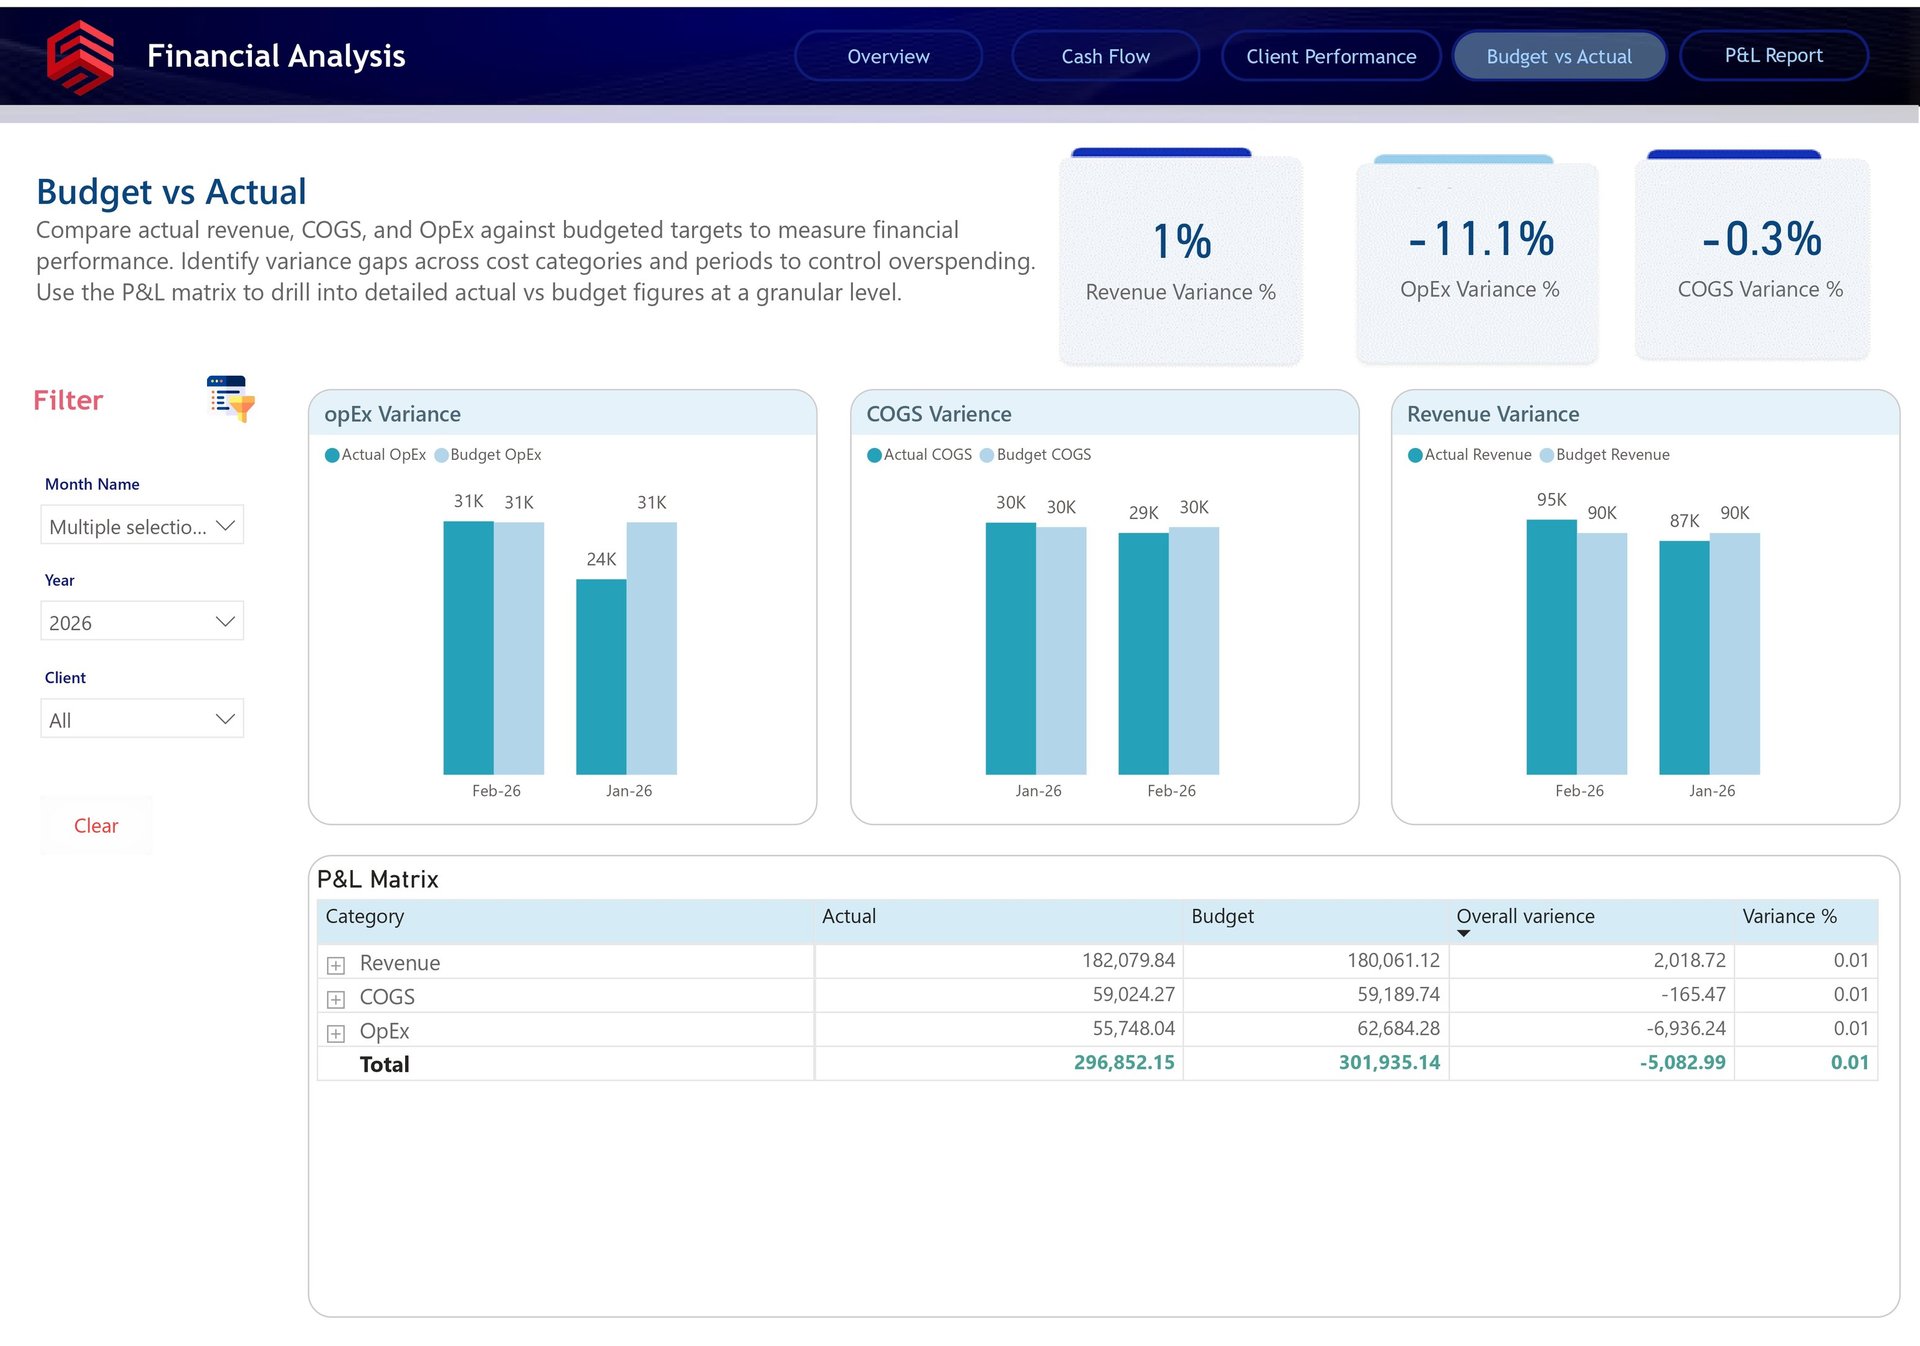Open the Client filter dropdown
The height and width of the screenshot is (1346, 1920).
pyautogui.click(x=142, y=719)
